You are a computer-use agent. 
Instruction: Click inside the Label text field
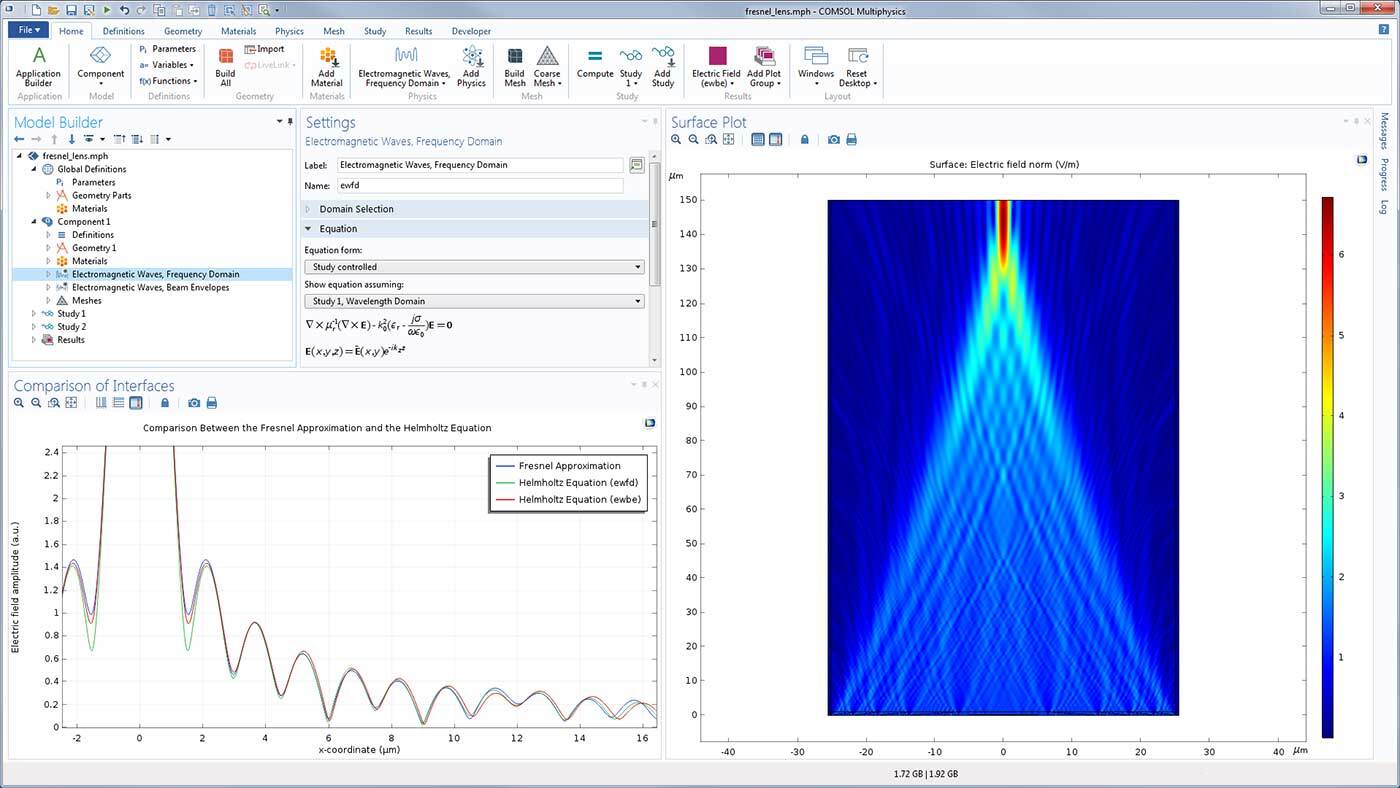point(480,164)
